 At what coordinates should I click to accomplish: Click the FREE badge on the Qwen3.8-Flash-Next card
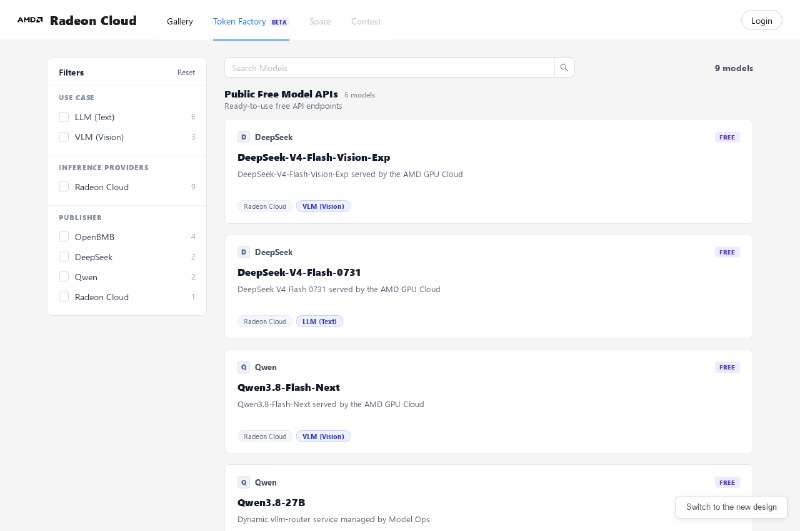[727, 367]
